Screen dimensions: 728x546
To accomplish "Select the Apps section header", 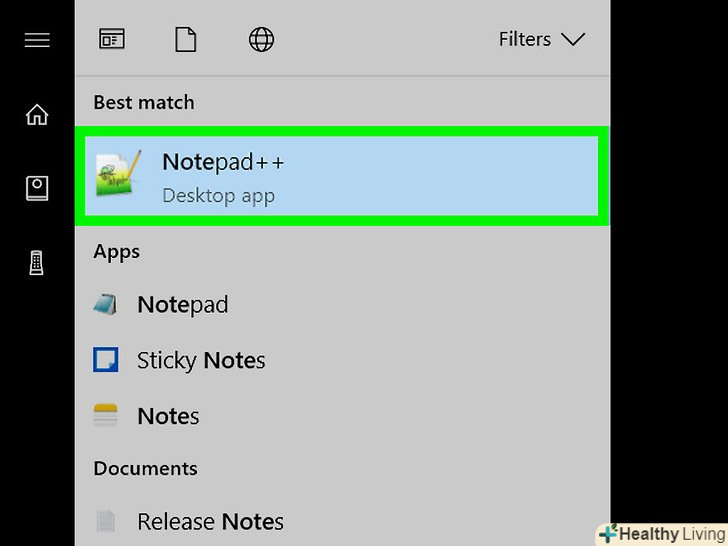I will (117, 252).
